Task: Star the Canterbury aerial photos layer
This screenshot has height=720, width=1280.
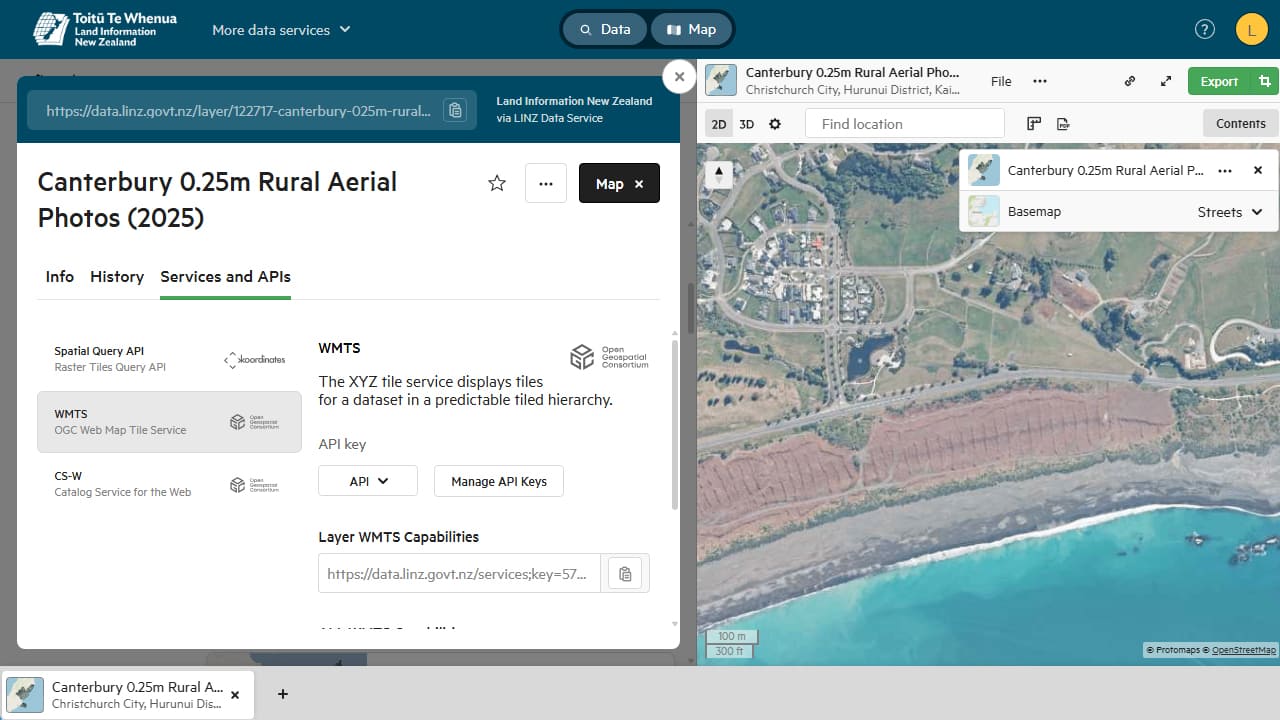Action: click(x=497, y=183)
